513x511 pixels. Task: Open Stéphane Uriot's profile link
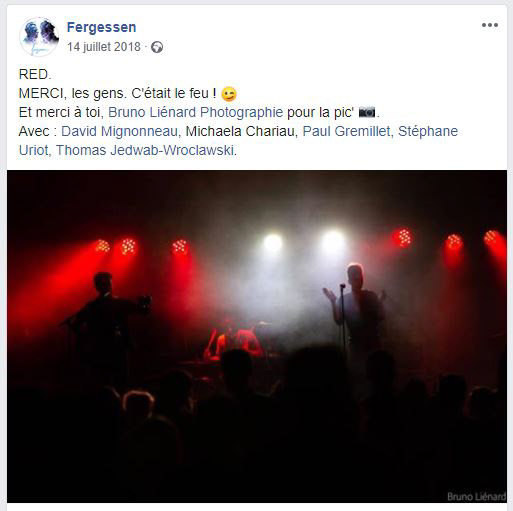pos(428,131)
